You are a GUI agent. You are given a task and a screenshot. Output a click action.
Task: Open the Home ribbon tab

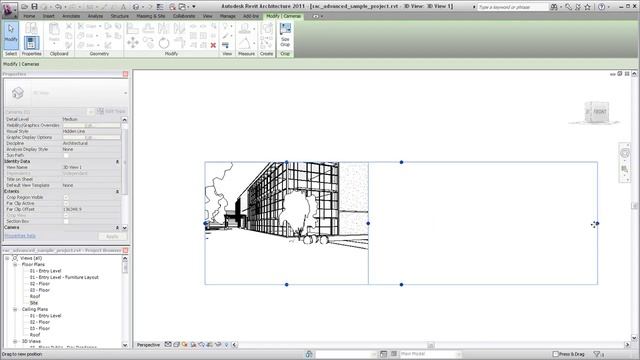(29, 16)
